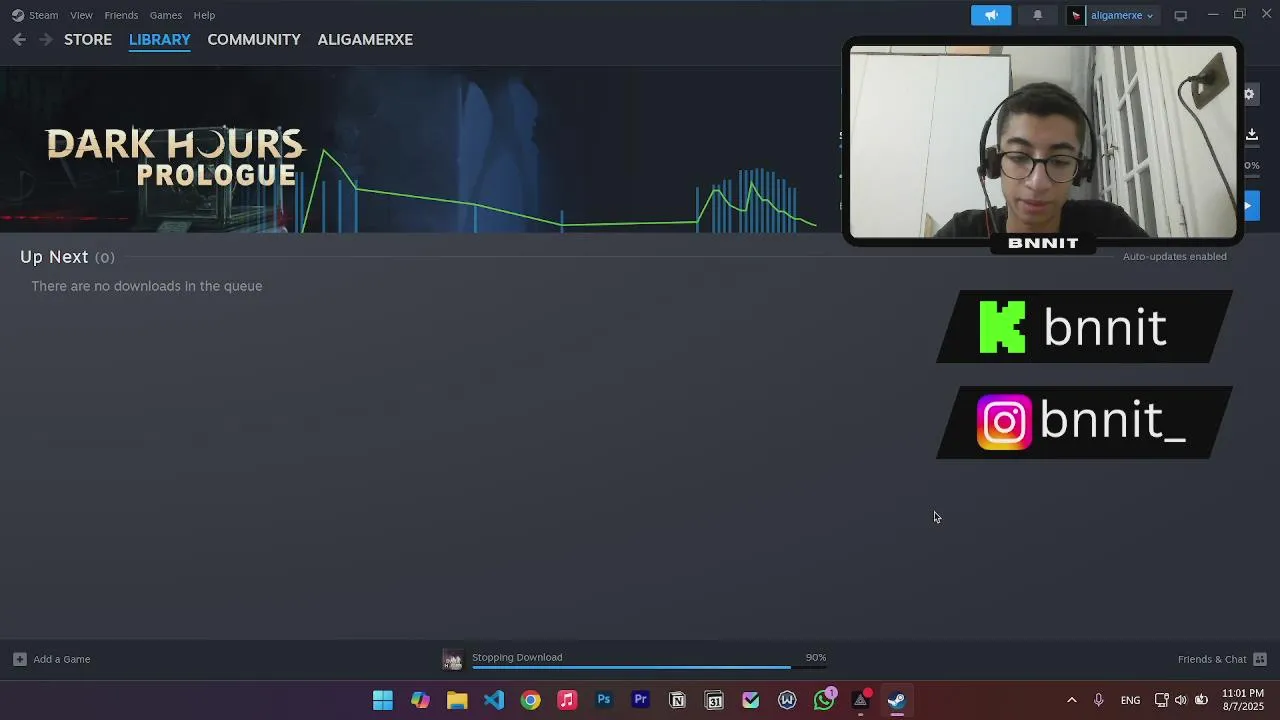This screenshot has width=1280, height=720.
Task: Open Google Chrome from the taskbar
Action: click(x=531, y=700)
